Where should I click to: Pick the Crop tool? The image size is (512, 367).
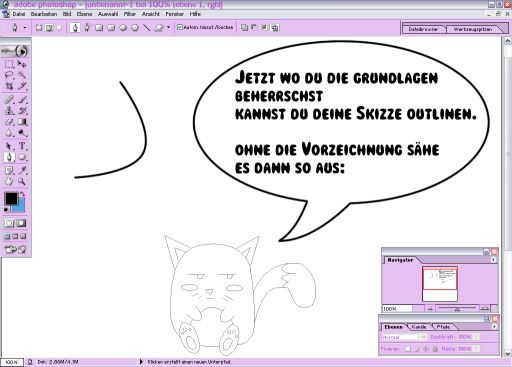(9, 86)
